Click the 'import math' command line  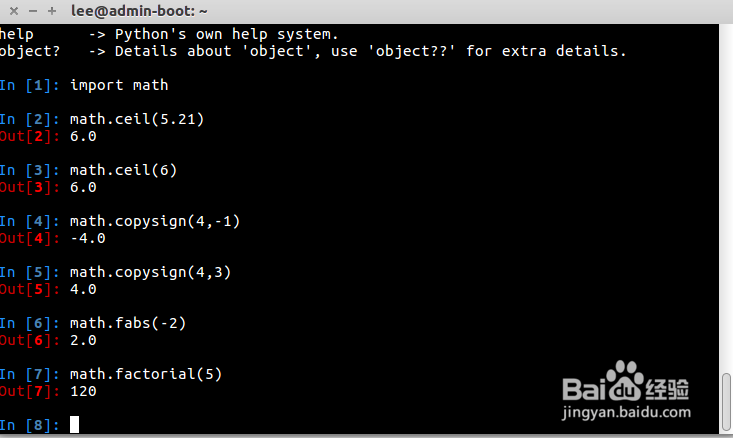pyautogui.click(x=119, y=85)
